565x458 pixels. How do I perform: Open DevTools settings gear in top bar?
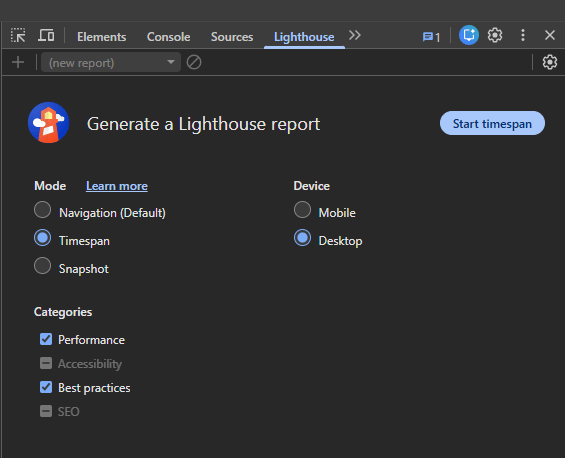(x=495, y=35)
